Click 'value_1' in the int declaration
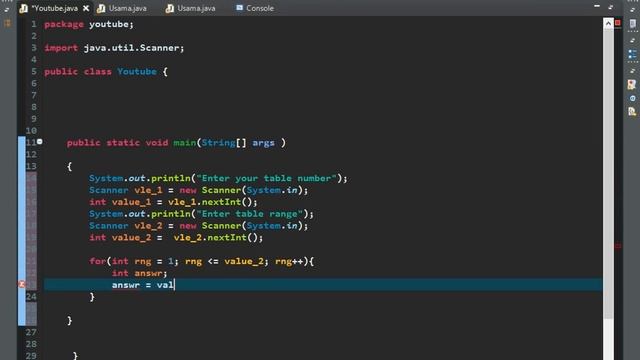This screenshot has width=640, height=360. [x=131, y=202]
